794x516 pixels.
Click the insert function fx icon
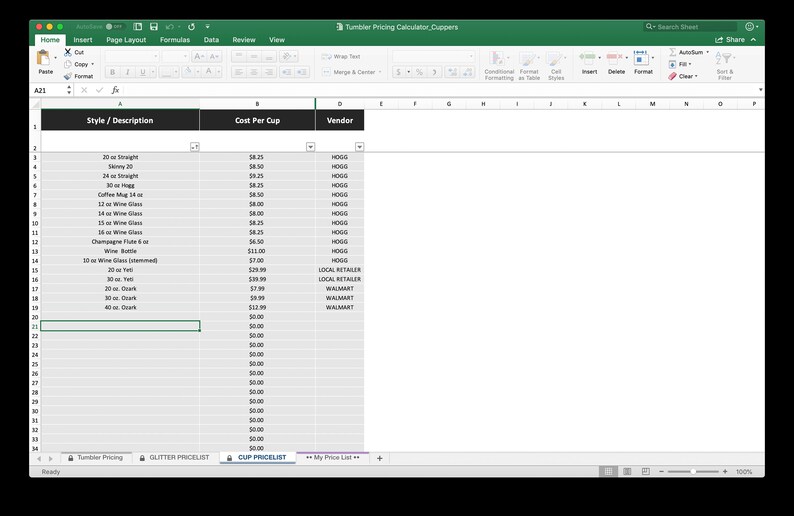click(x=115, y=90)
